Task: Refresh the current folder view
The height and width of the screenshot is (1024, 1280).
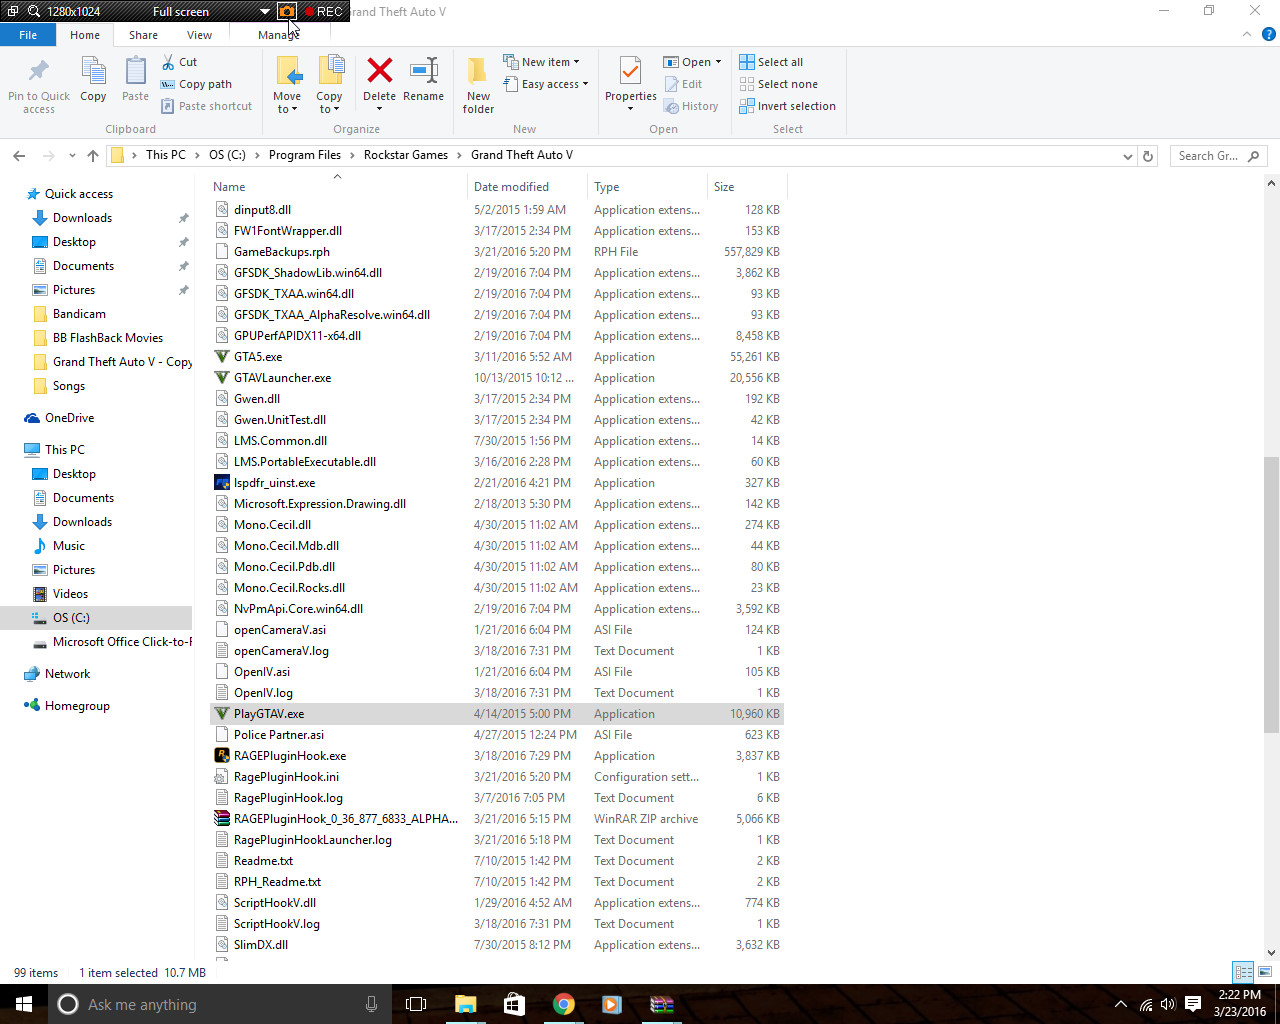Action: click(1148, 156)
